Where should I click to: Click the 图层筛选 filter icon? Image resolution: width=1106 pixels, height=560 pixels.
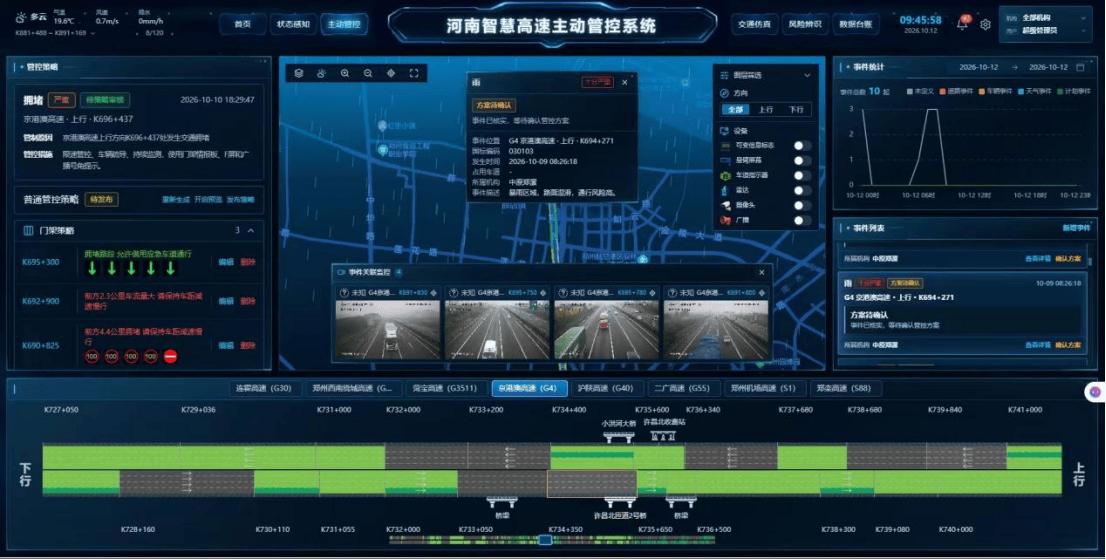[x=724, y=75]
